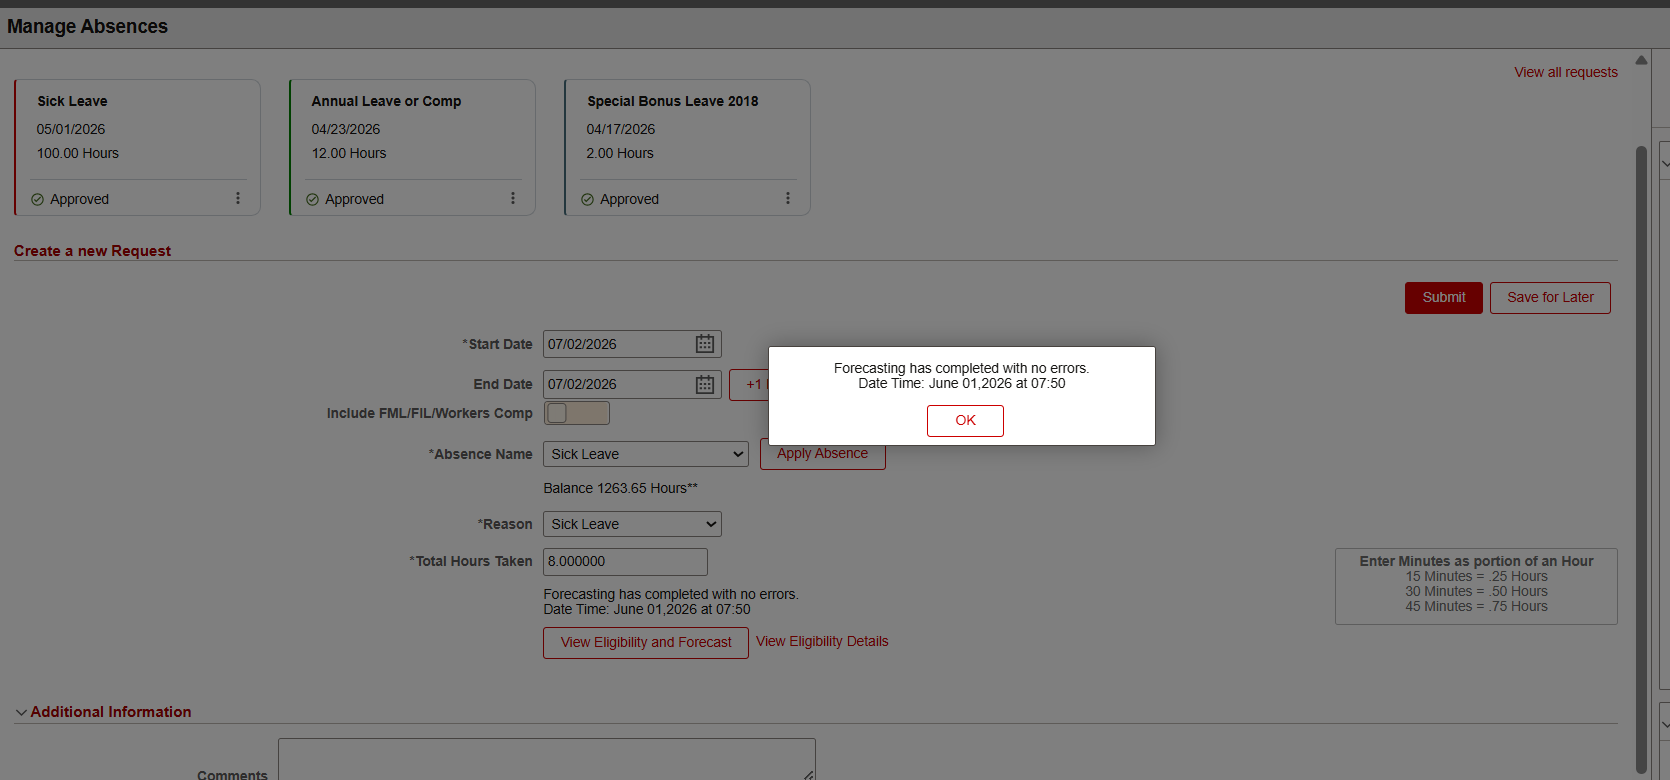
Task: Click View Eligibility and Forecast button
Action: [646, 643]
